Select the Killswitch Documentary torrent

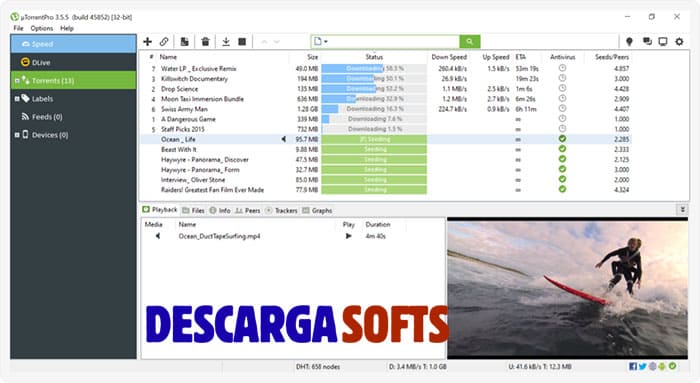(x=194, y=79)
